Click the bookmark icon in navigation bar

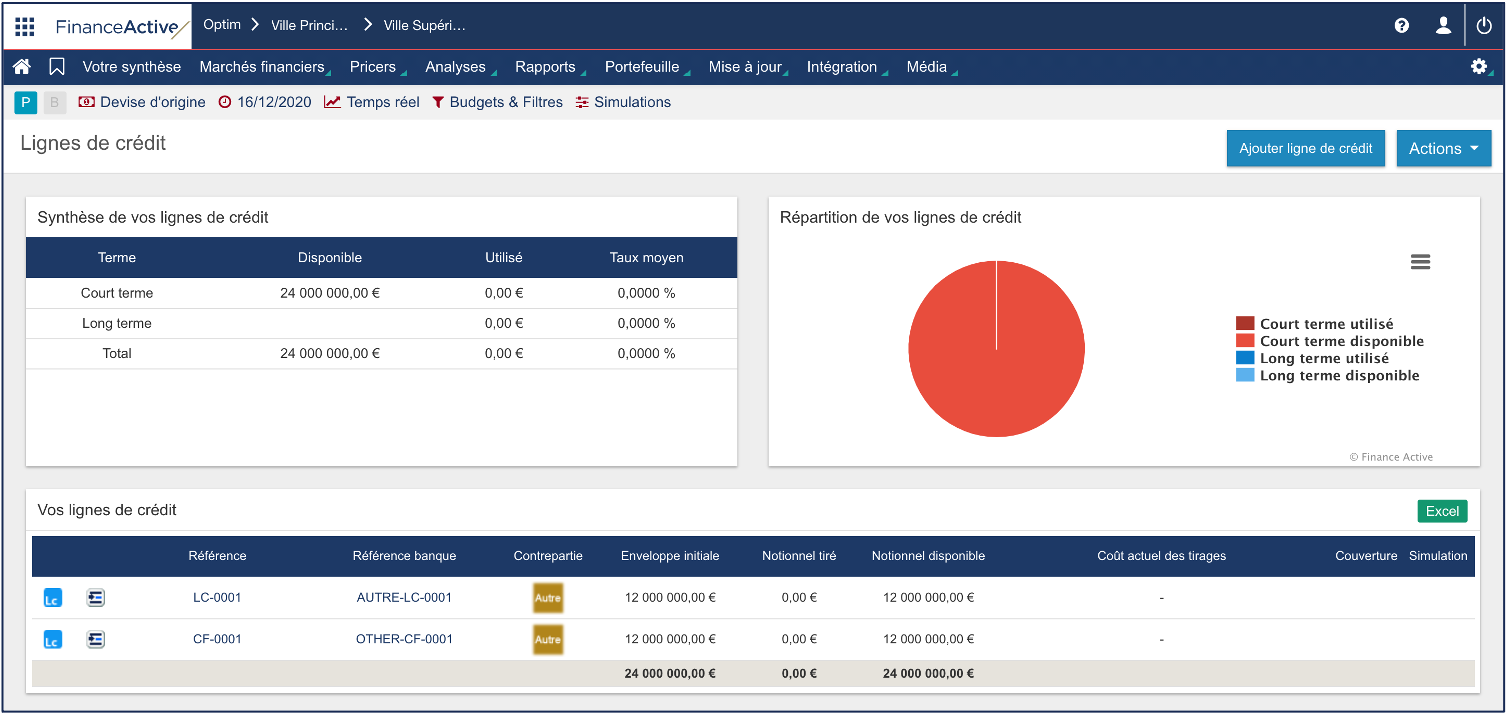coord(57,67)
